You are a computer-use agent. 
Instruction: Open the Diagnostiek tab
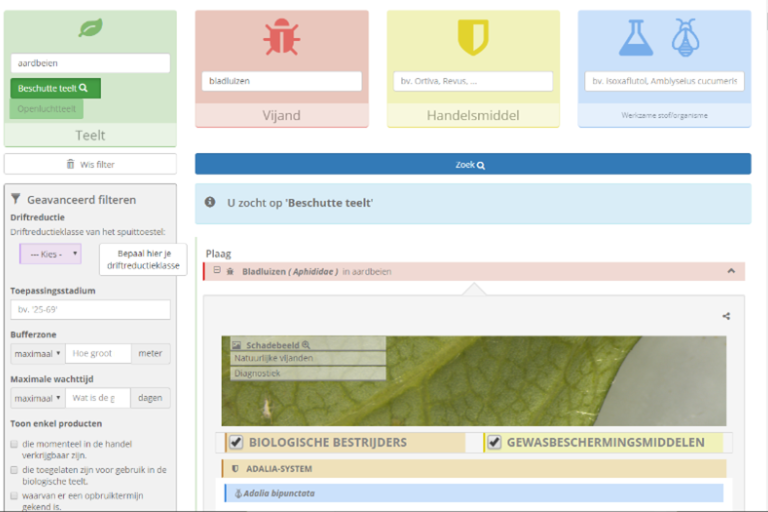pos(308,373)
